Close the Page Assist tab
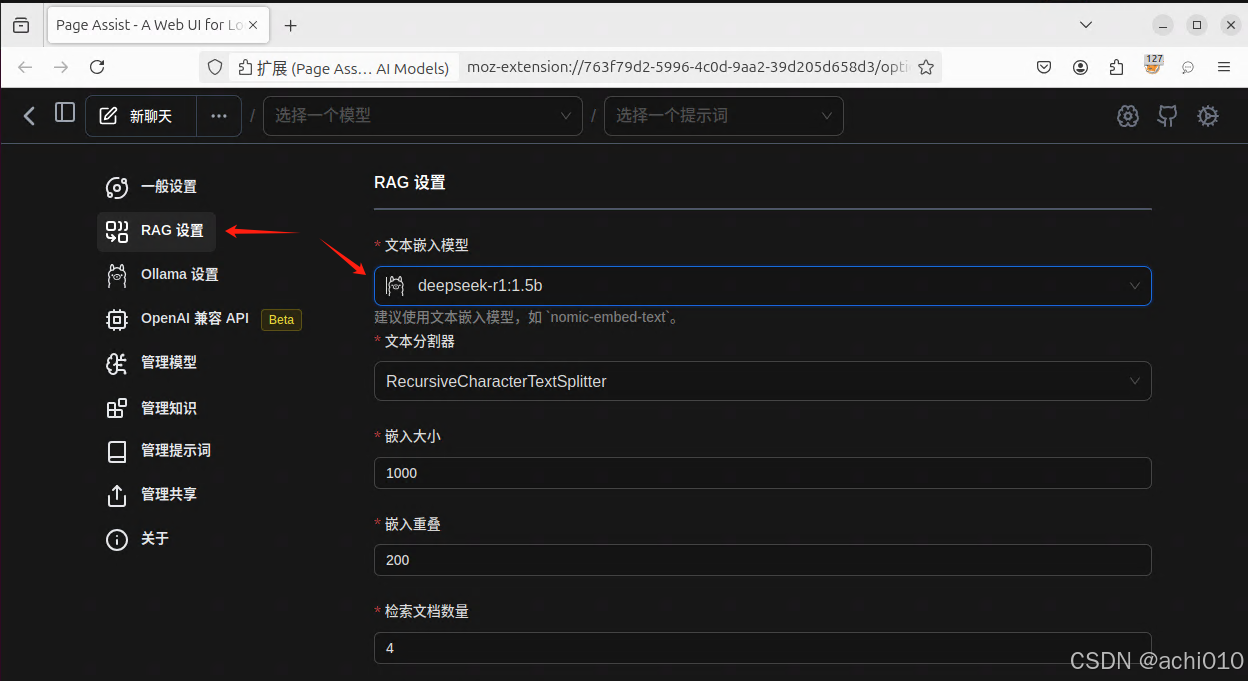 (x=254, y=25)
